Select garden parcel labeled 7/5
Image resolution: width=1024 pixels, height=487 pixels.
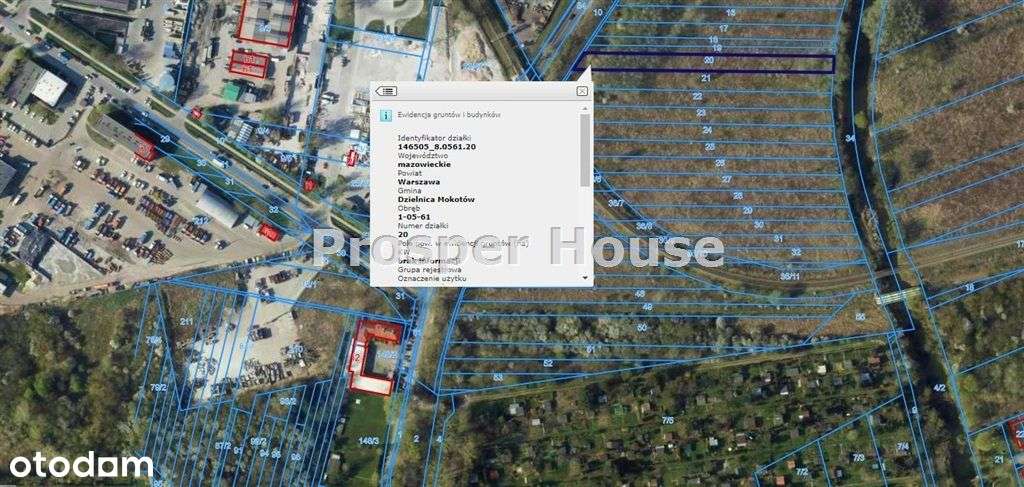(667, 421)
